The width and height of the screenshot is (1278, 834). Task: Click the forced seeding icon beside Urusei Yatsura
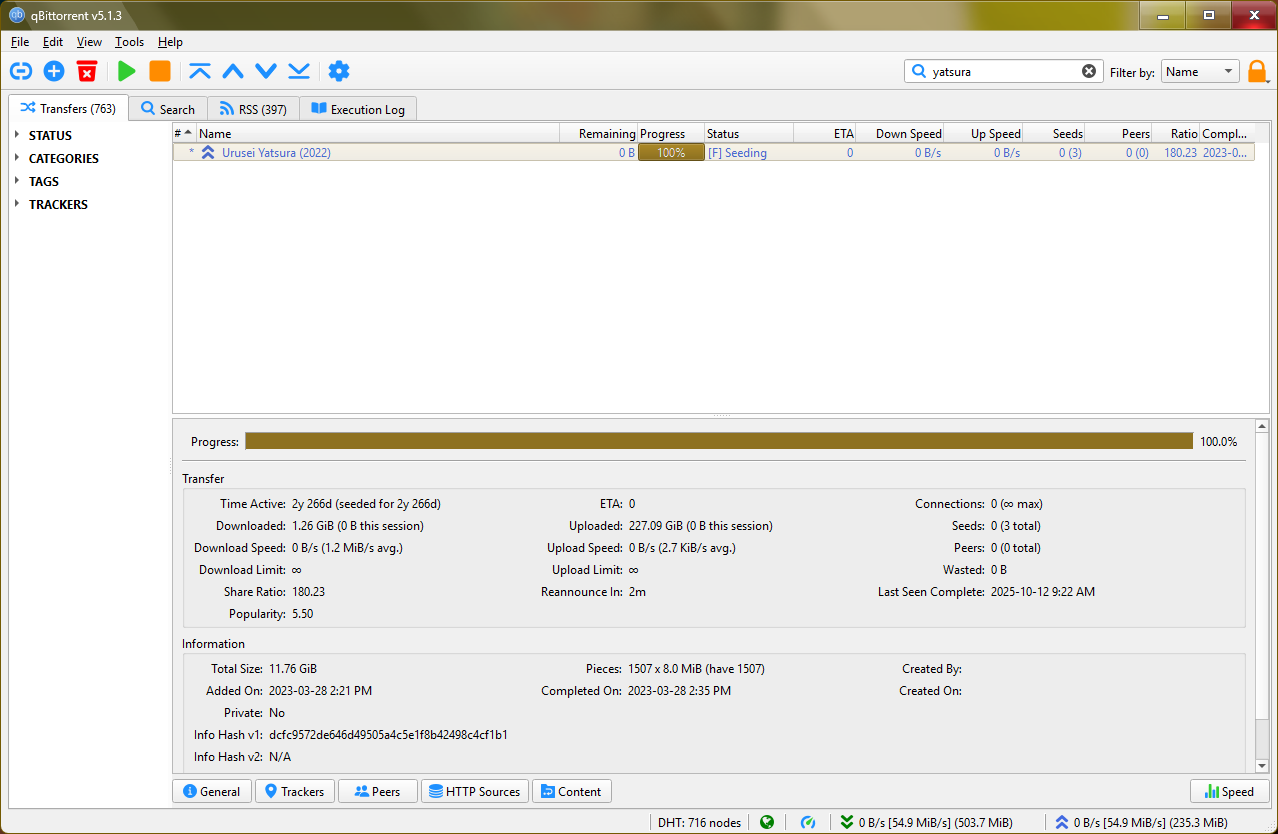click(208, 153)
